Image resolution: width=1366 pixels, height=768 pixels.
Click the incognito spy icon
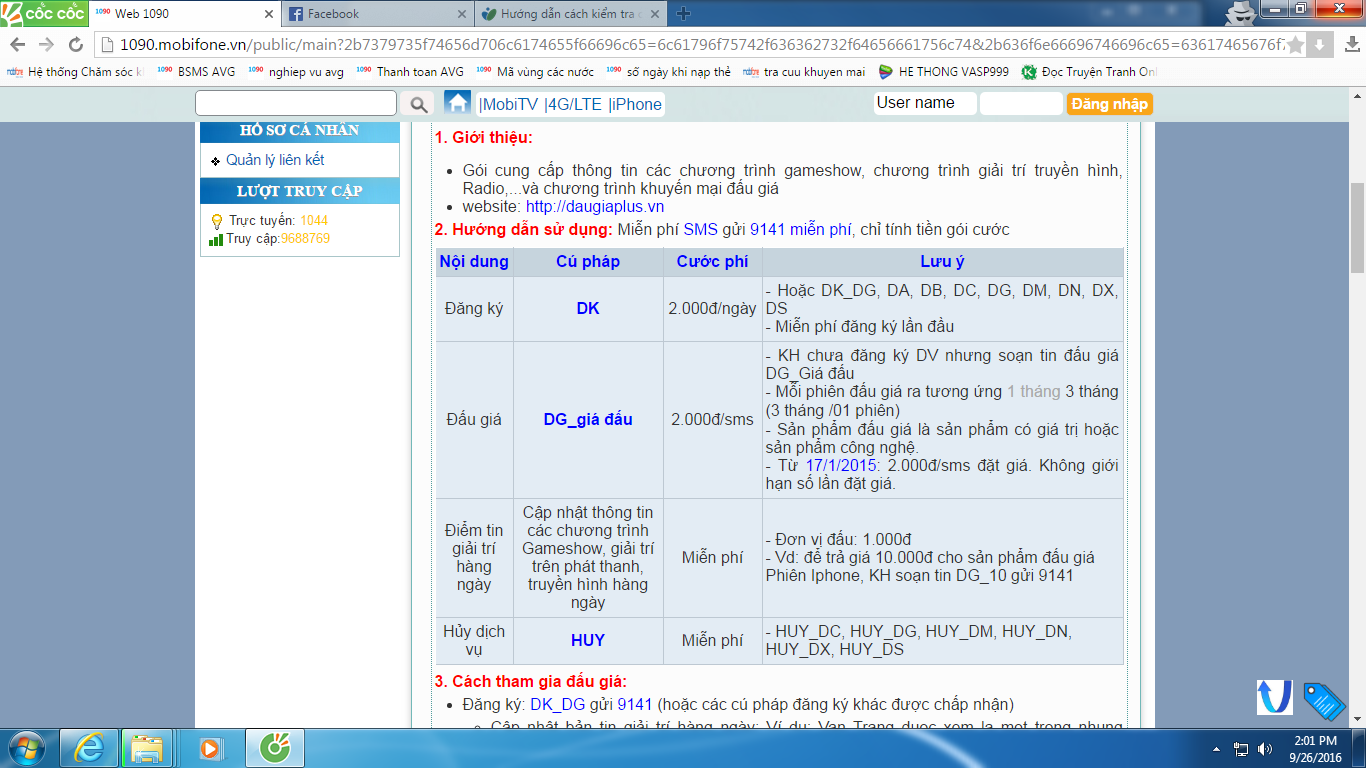pos(1241,11)
